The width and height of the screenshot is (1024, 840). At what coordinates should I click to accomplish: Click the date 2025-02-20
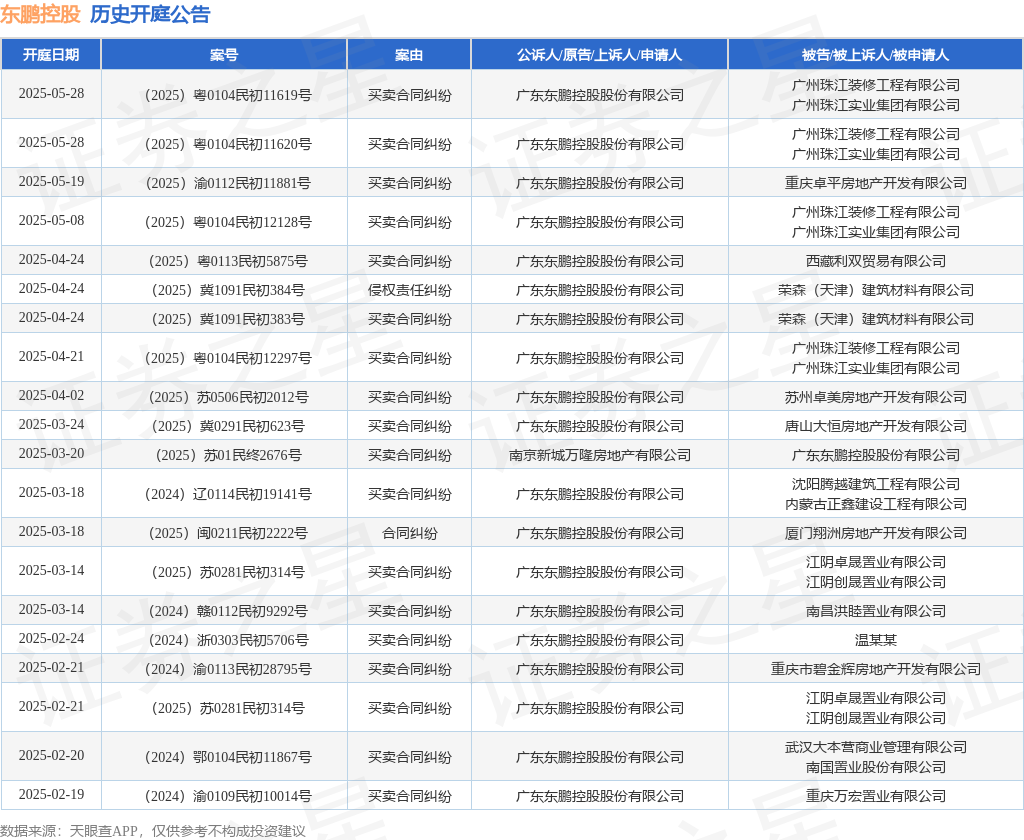[x=51, y=756]
